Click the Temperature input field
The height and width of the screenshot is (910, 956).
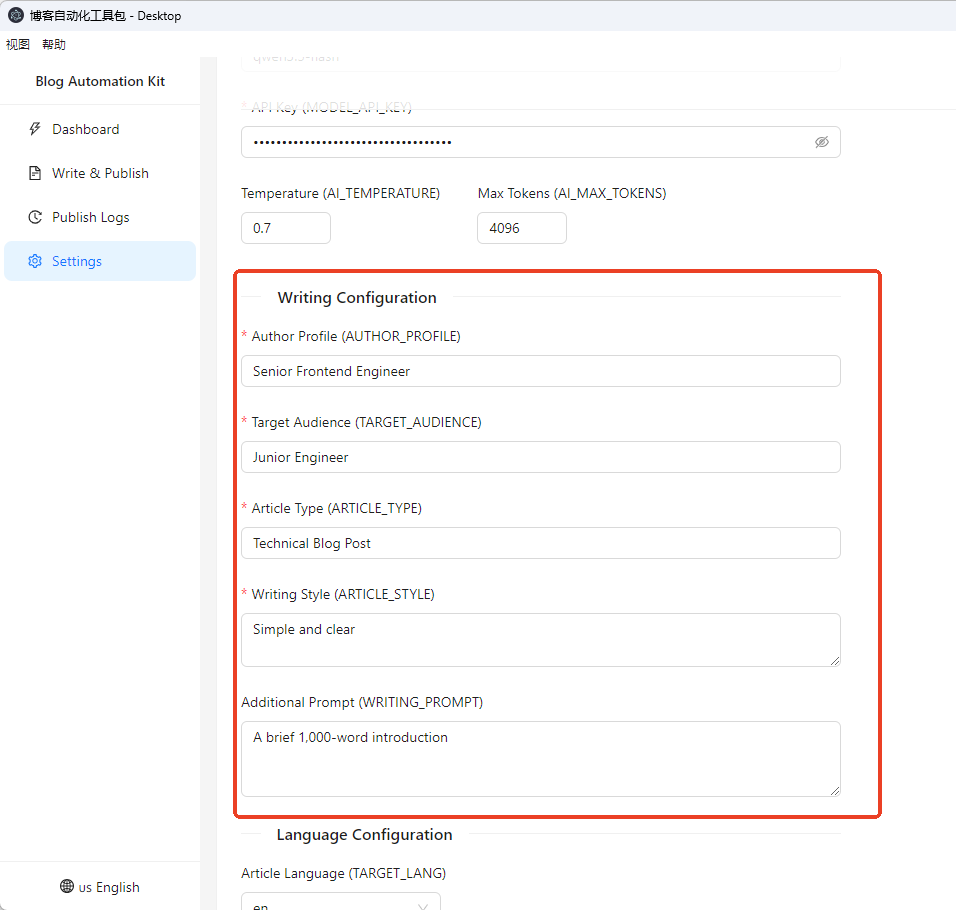(286, 228)
